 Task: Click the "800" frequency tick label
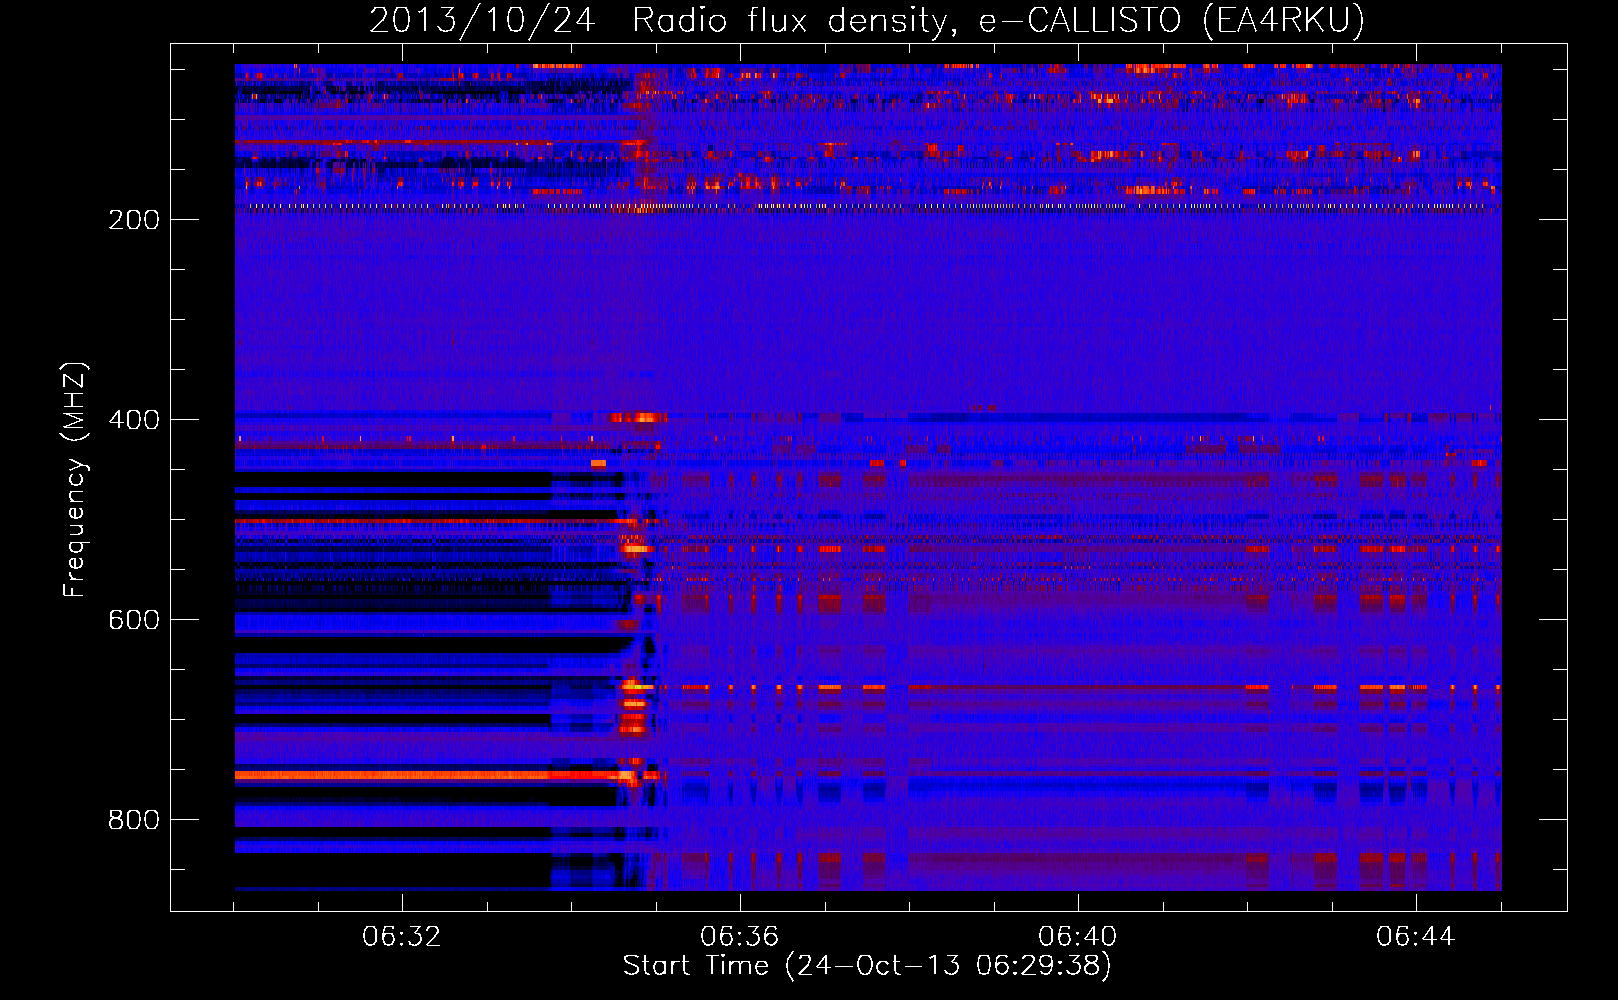tap(134, 820)
